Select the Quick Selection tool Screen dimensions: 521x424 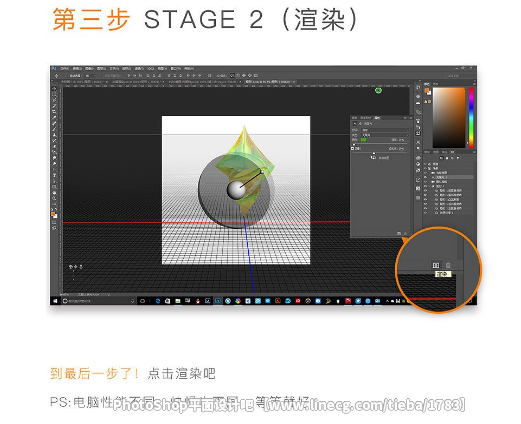pos(55,106)
